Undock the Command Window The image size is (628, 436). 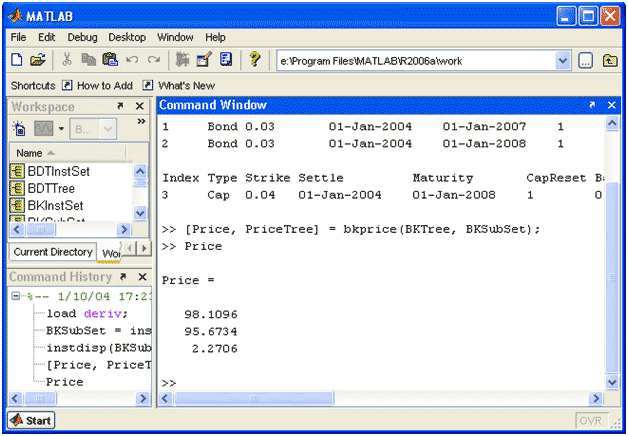tap(592, 105)
